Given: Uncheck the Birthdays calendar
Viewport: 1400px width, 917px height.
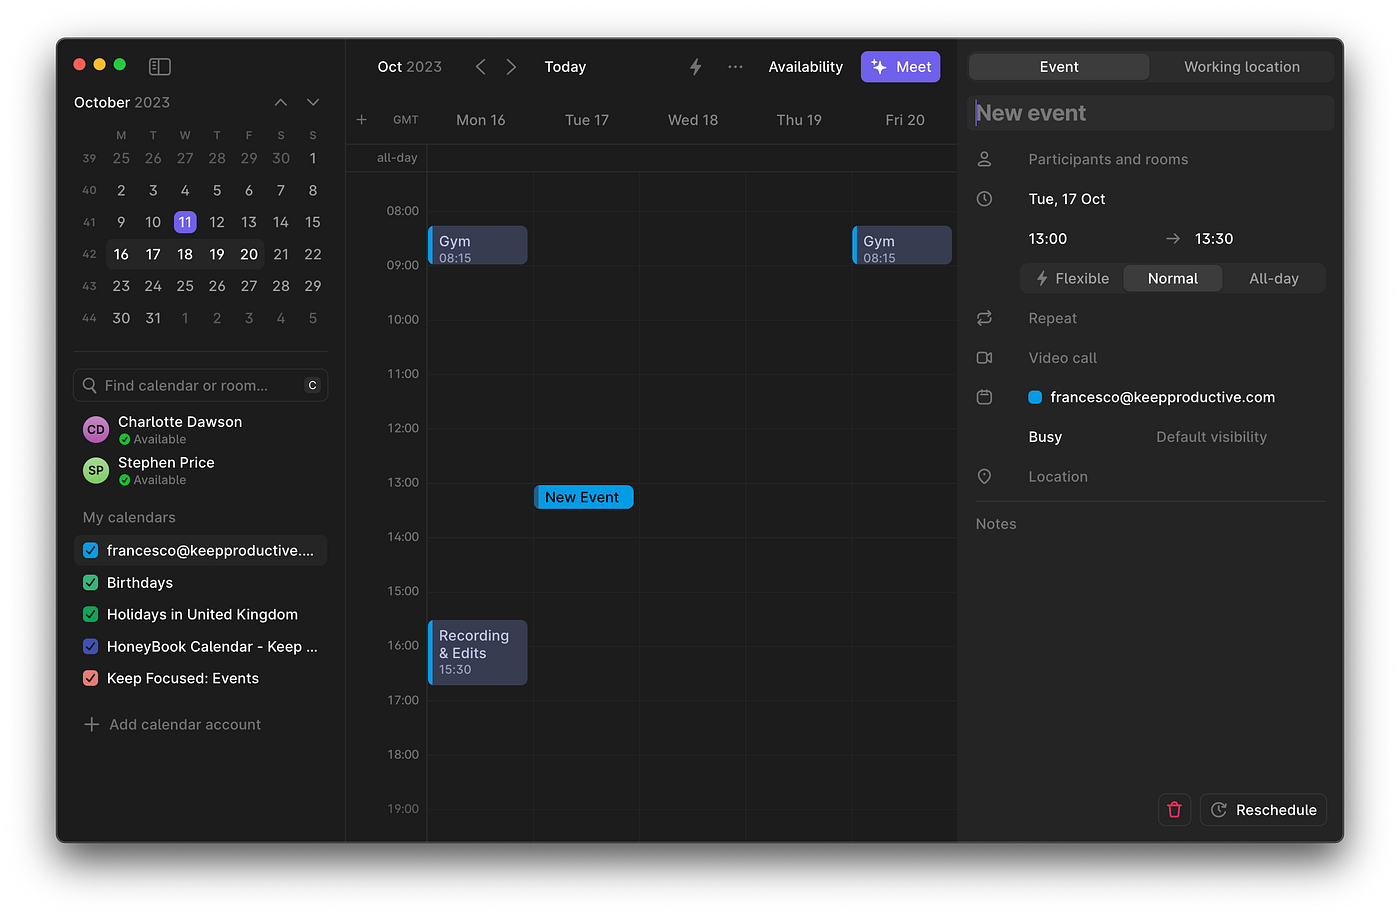Looking at the screenshot, I should (x=90, y=582).
